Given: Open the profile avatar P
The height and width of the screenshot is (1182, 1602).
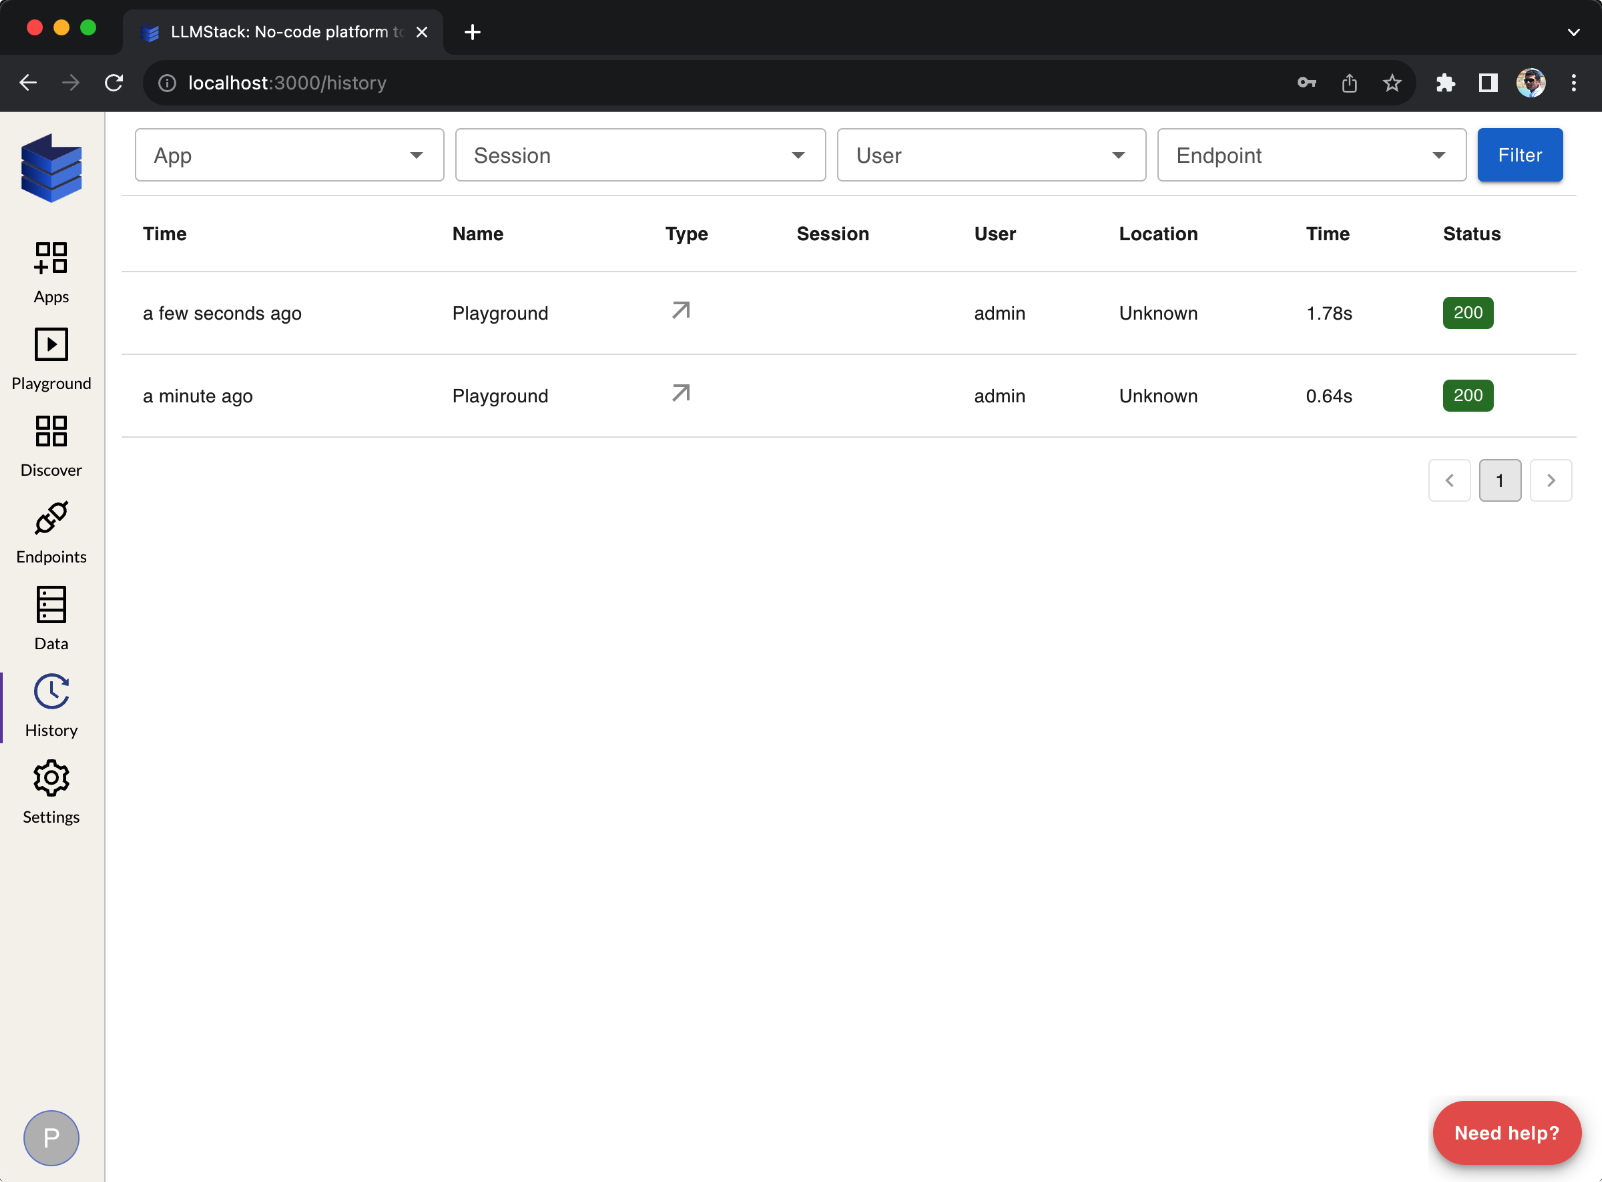Looking at the screenshot, I should (x=51, y=1138).
